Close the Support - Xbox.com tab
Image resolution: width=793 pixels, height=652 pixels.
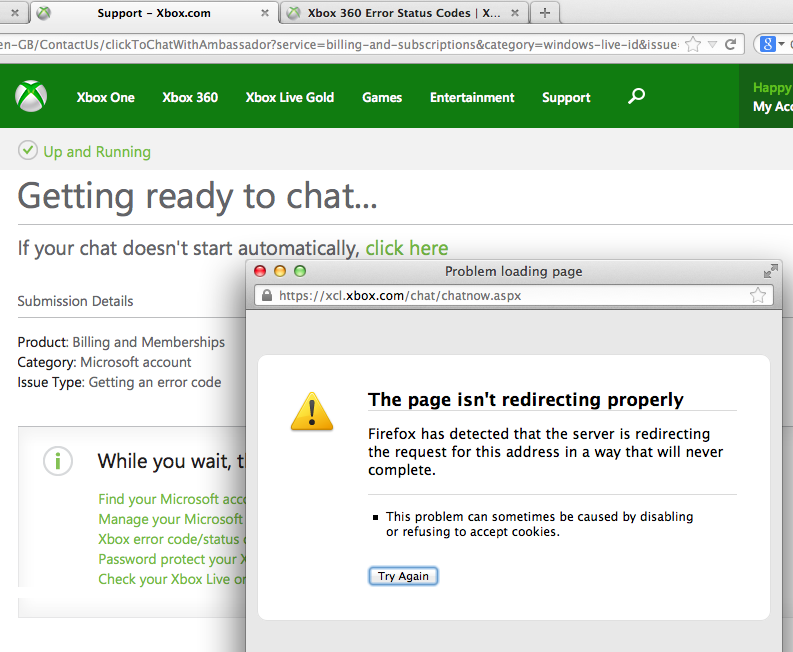click(x=265, y=13)
